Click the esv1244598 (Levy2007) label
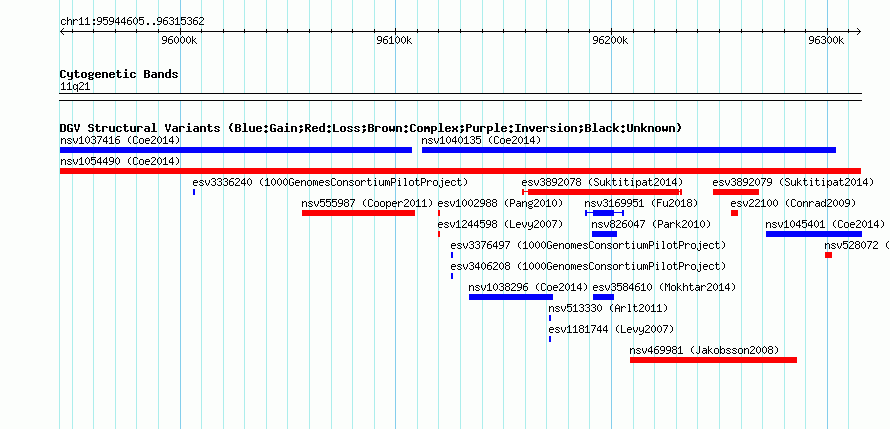890x429 pixels. pos(500,224)
